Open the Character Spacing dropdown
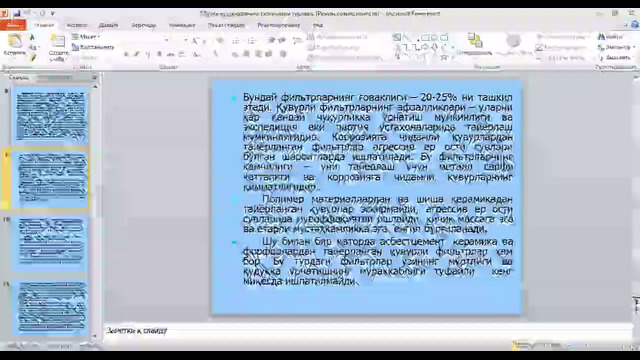The height and width of the screenshot is (360, 640). click(182, 53)
